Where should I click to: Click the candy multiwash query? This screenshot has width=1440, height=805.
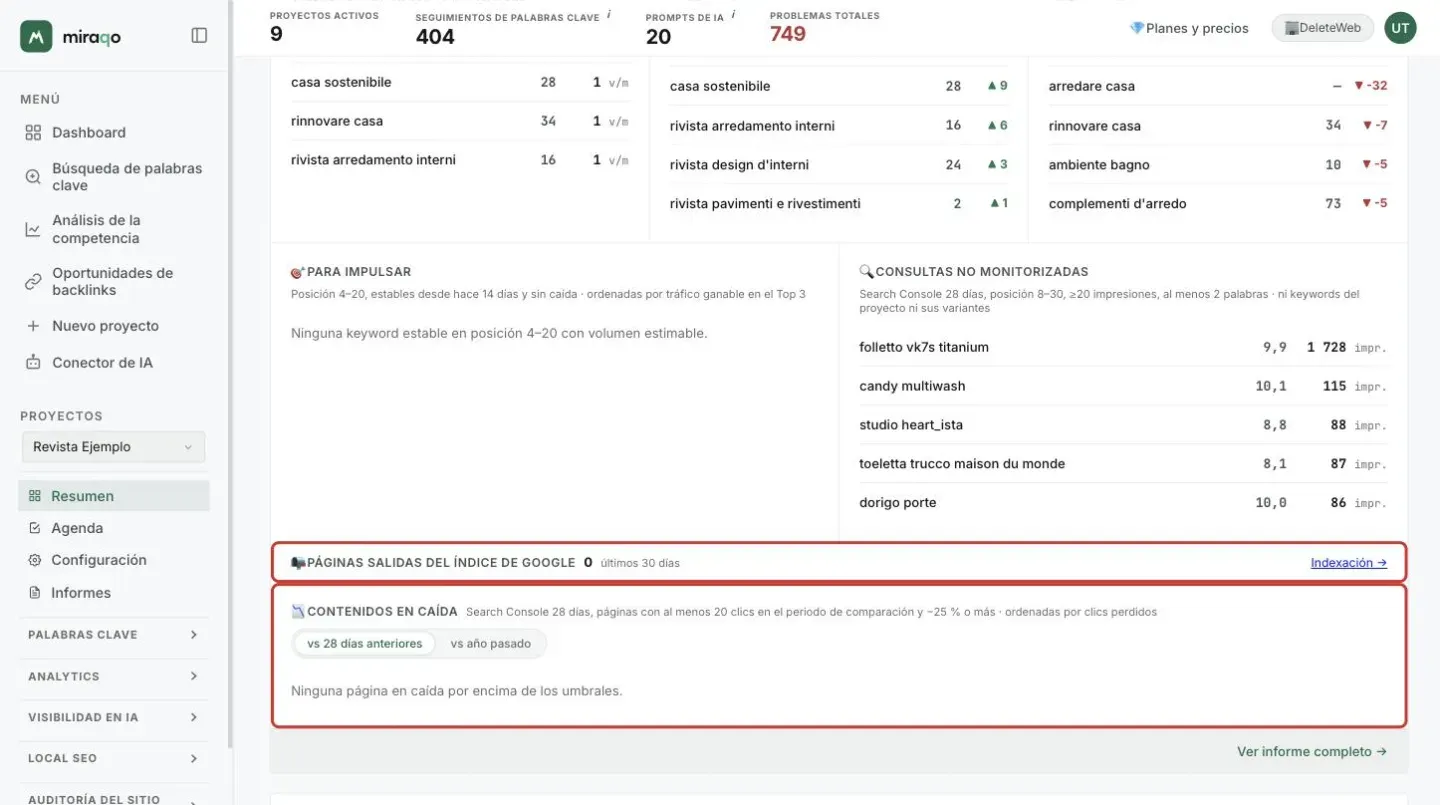912,386
